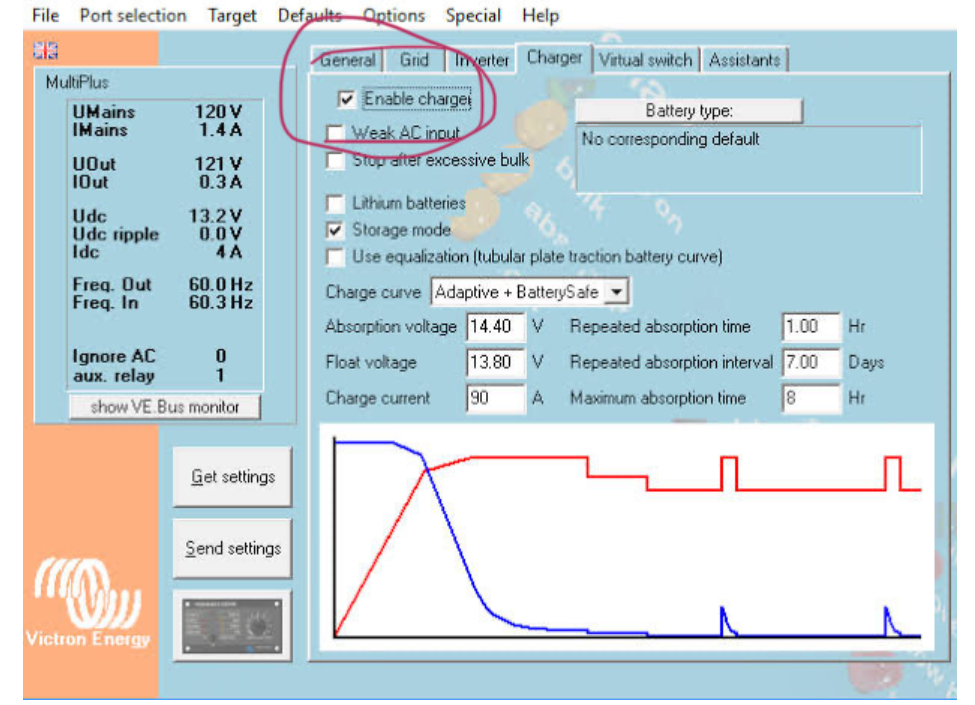This screenshot has width=975, height=705.
Task: Click the Get settings button
Action: click(x=233, y=477)
